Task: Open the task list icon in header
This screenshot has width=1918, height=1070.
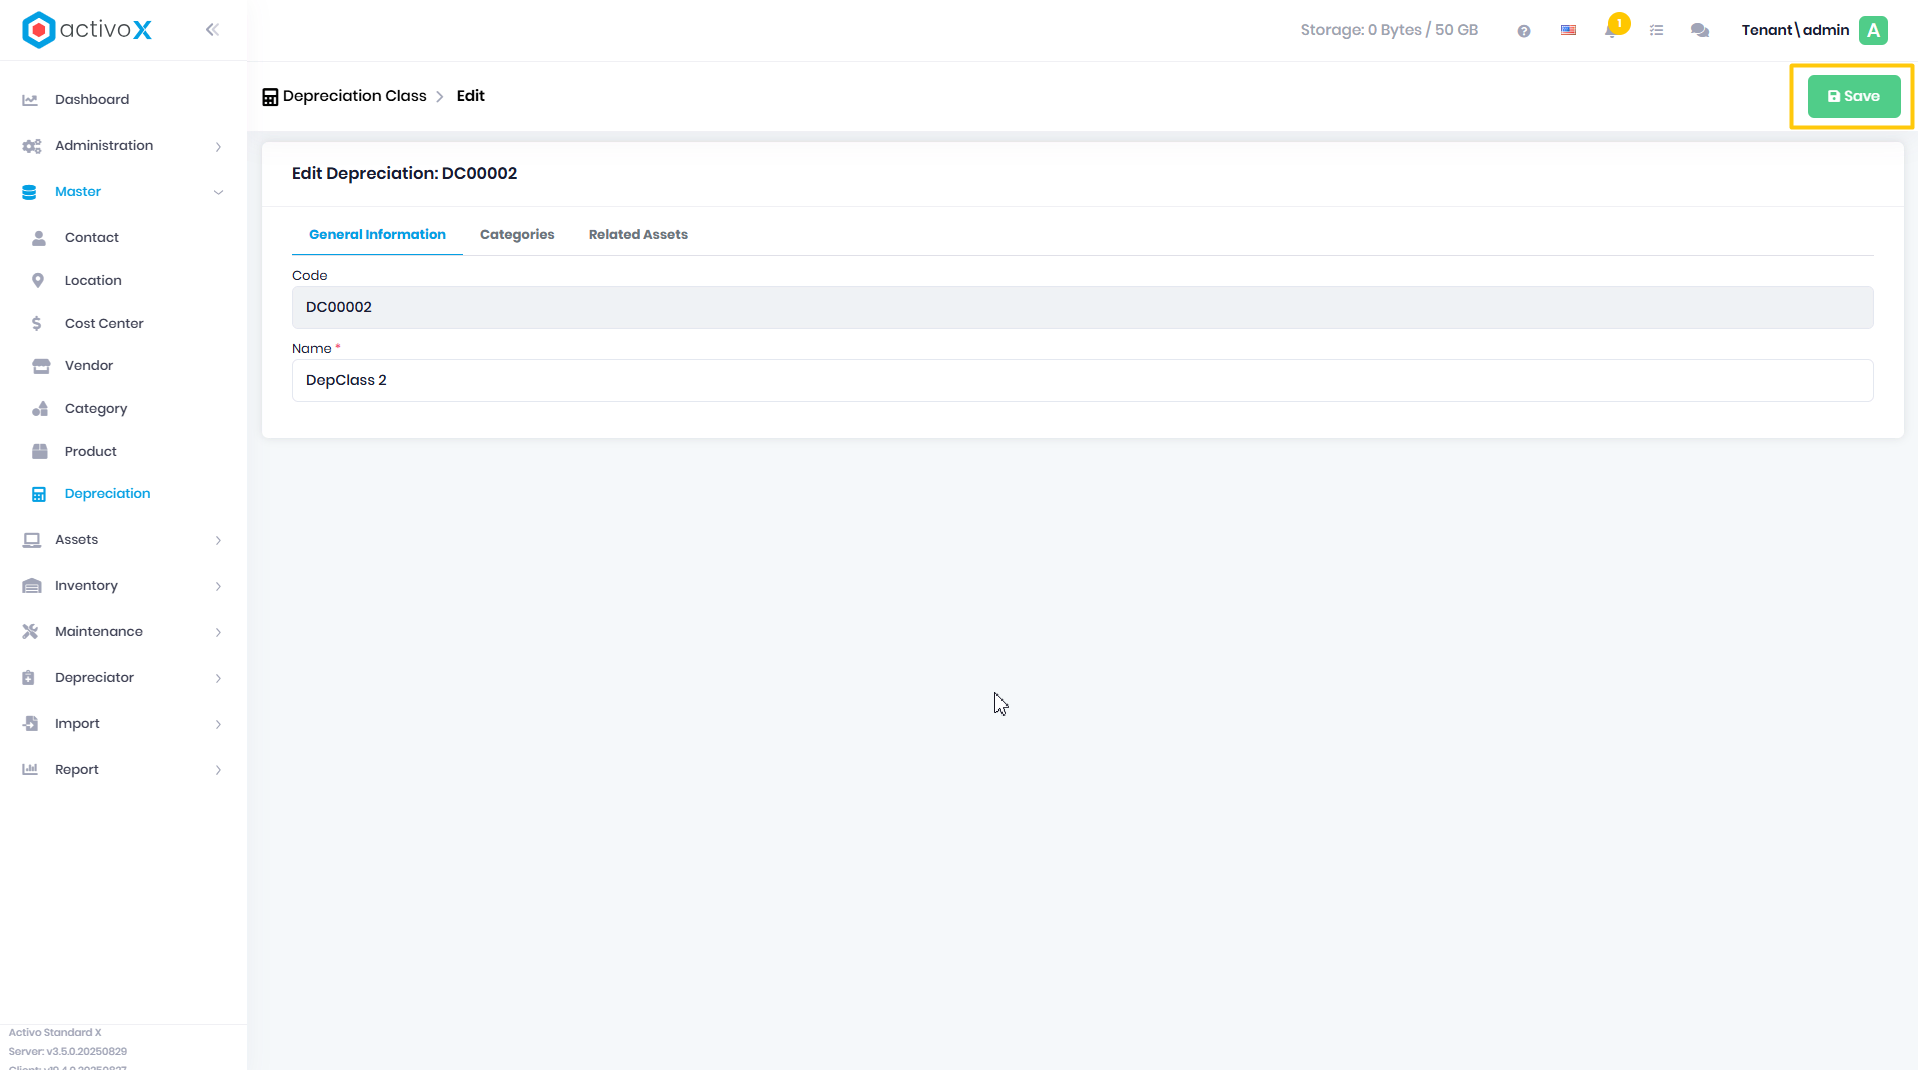Action: coord(1656,31)
